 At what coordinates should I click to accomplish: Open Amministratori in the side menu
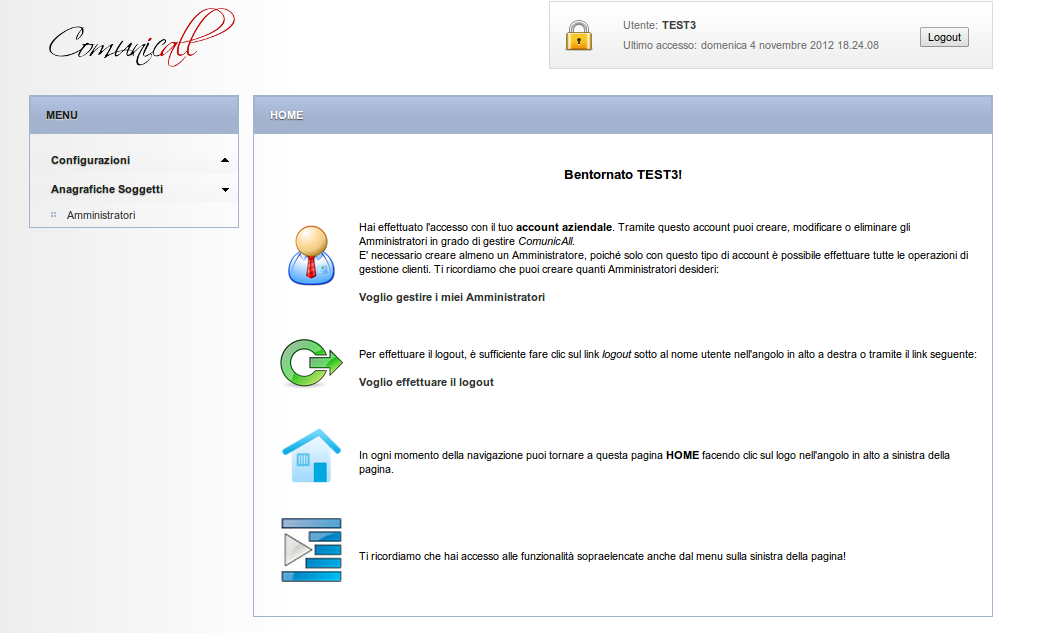coord(101,215)
